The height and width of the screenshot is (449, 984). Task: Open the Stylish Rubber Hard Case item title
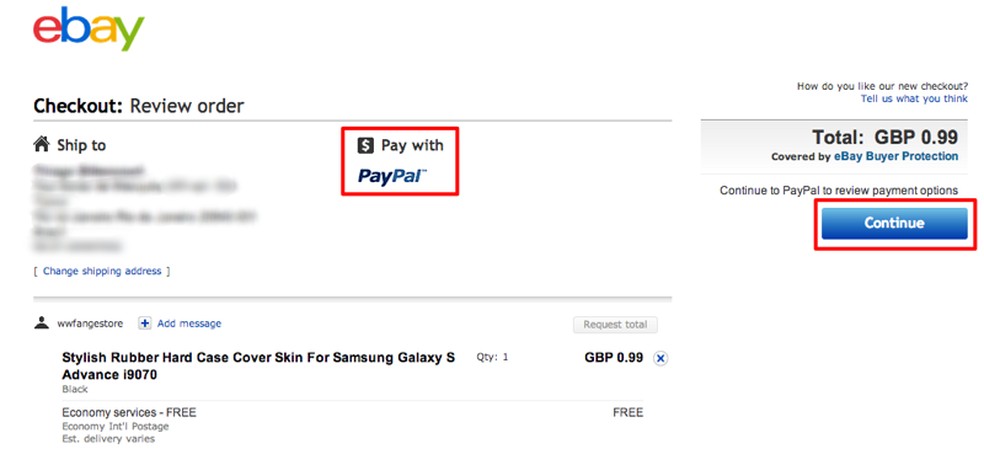(257, 365)
